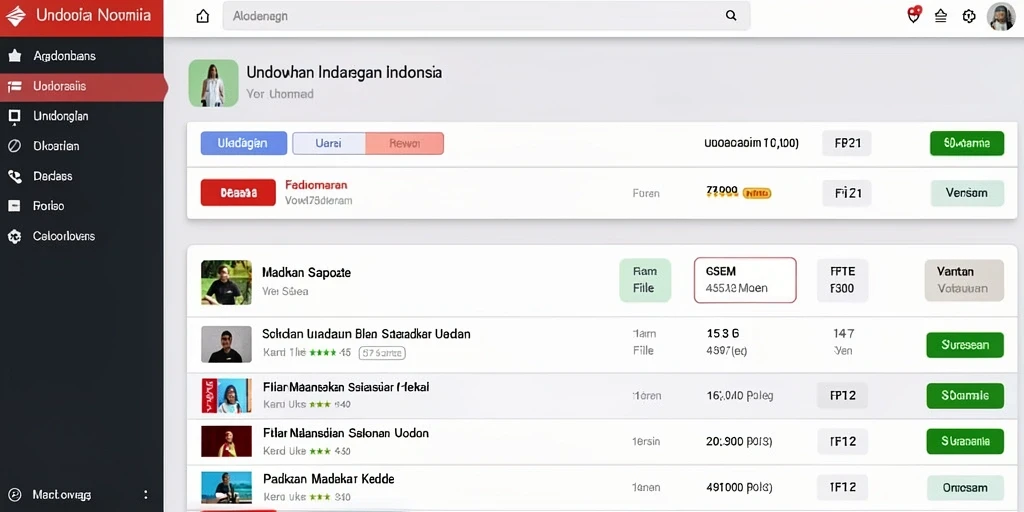The height and width of the screenshot is (512, 1024).
Task: Go to the home icon in the top bar
Action: (203, 16)
